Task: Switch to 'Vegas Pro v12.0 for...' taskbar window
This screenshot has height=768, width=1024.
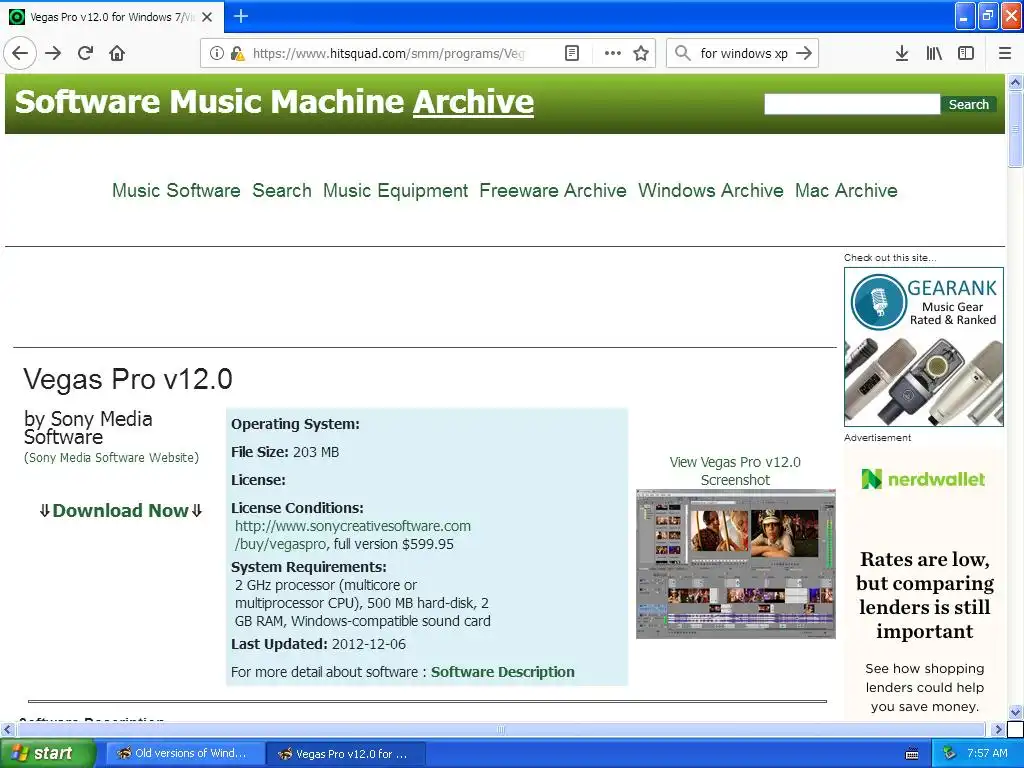Action: point(346,754)
